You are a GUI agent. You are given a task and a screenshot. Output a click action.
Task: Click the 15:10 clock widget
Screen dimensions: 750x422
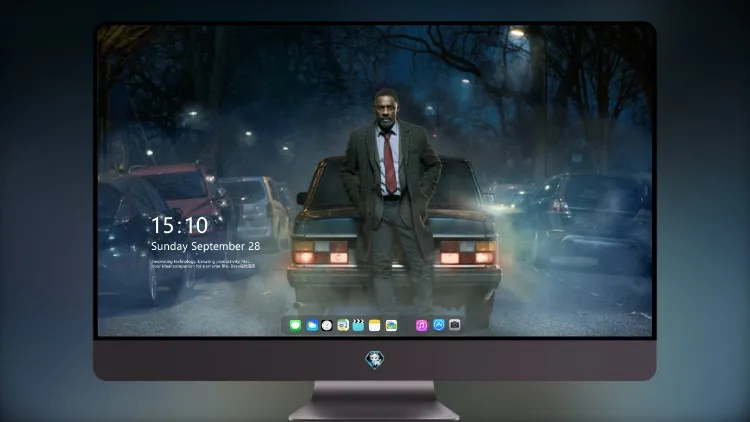179,225
